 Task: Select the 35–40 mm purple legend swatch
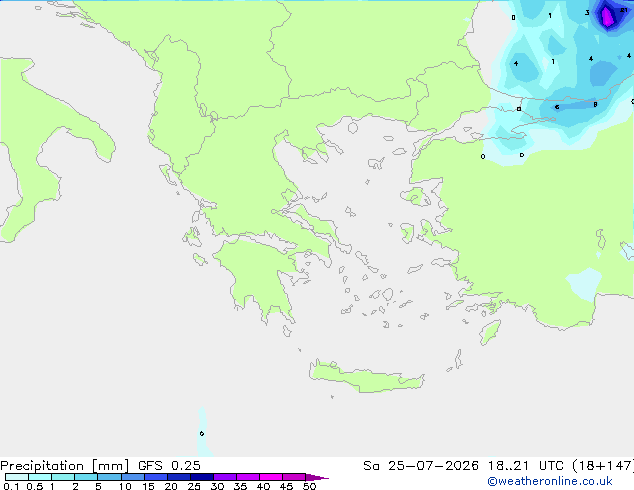(248, 477)
